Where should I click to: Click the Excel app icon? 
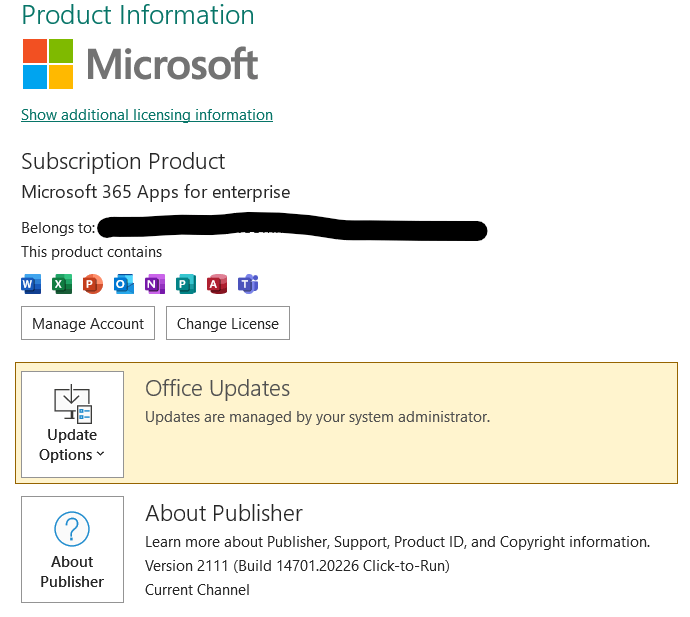(62, 284)
